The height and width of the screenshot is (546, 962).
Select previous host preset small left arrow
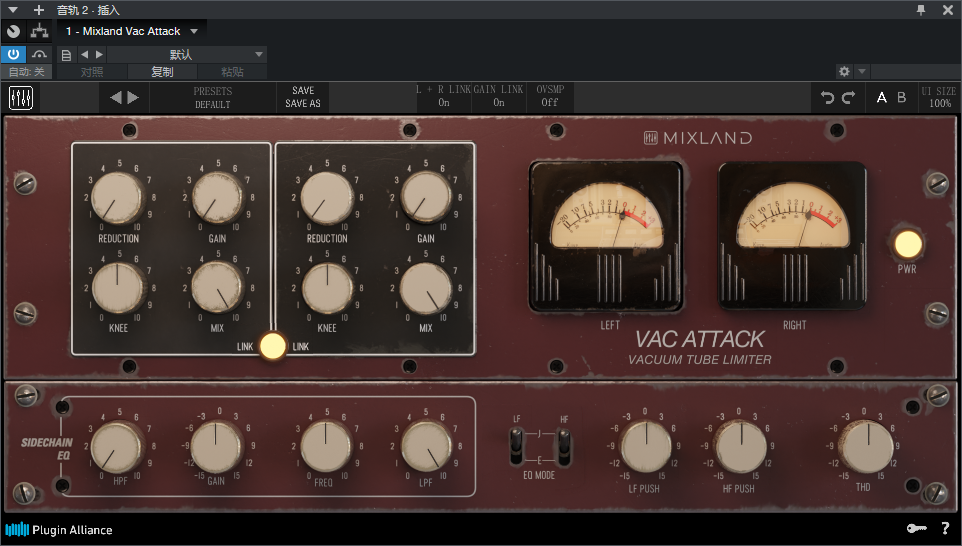point(85,55)
